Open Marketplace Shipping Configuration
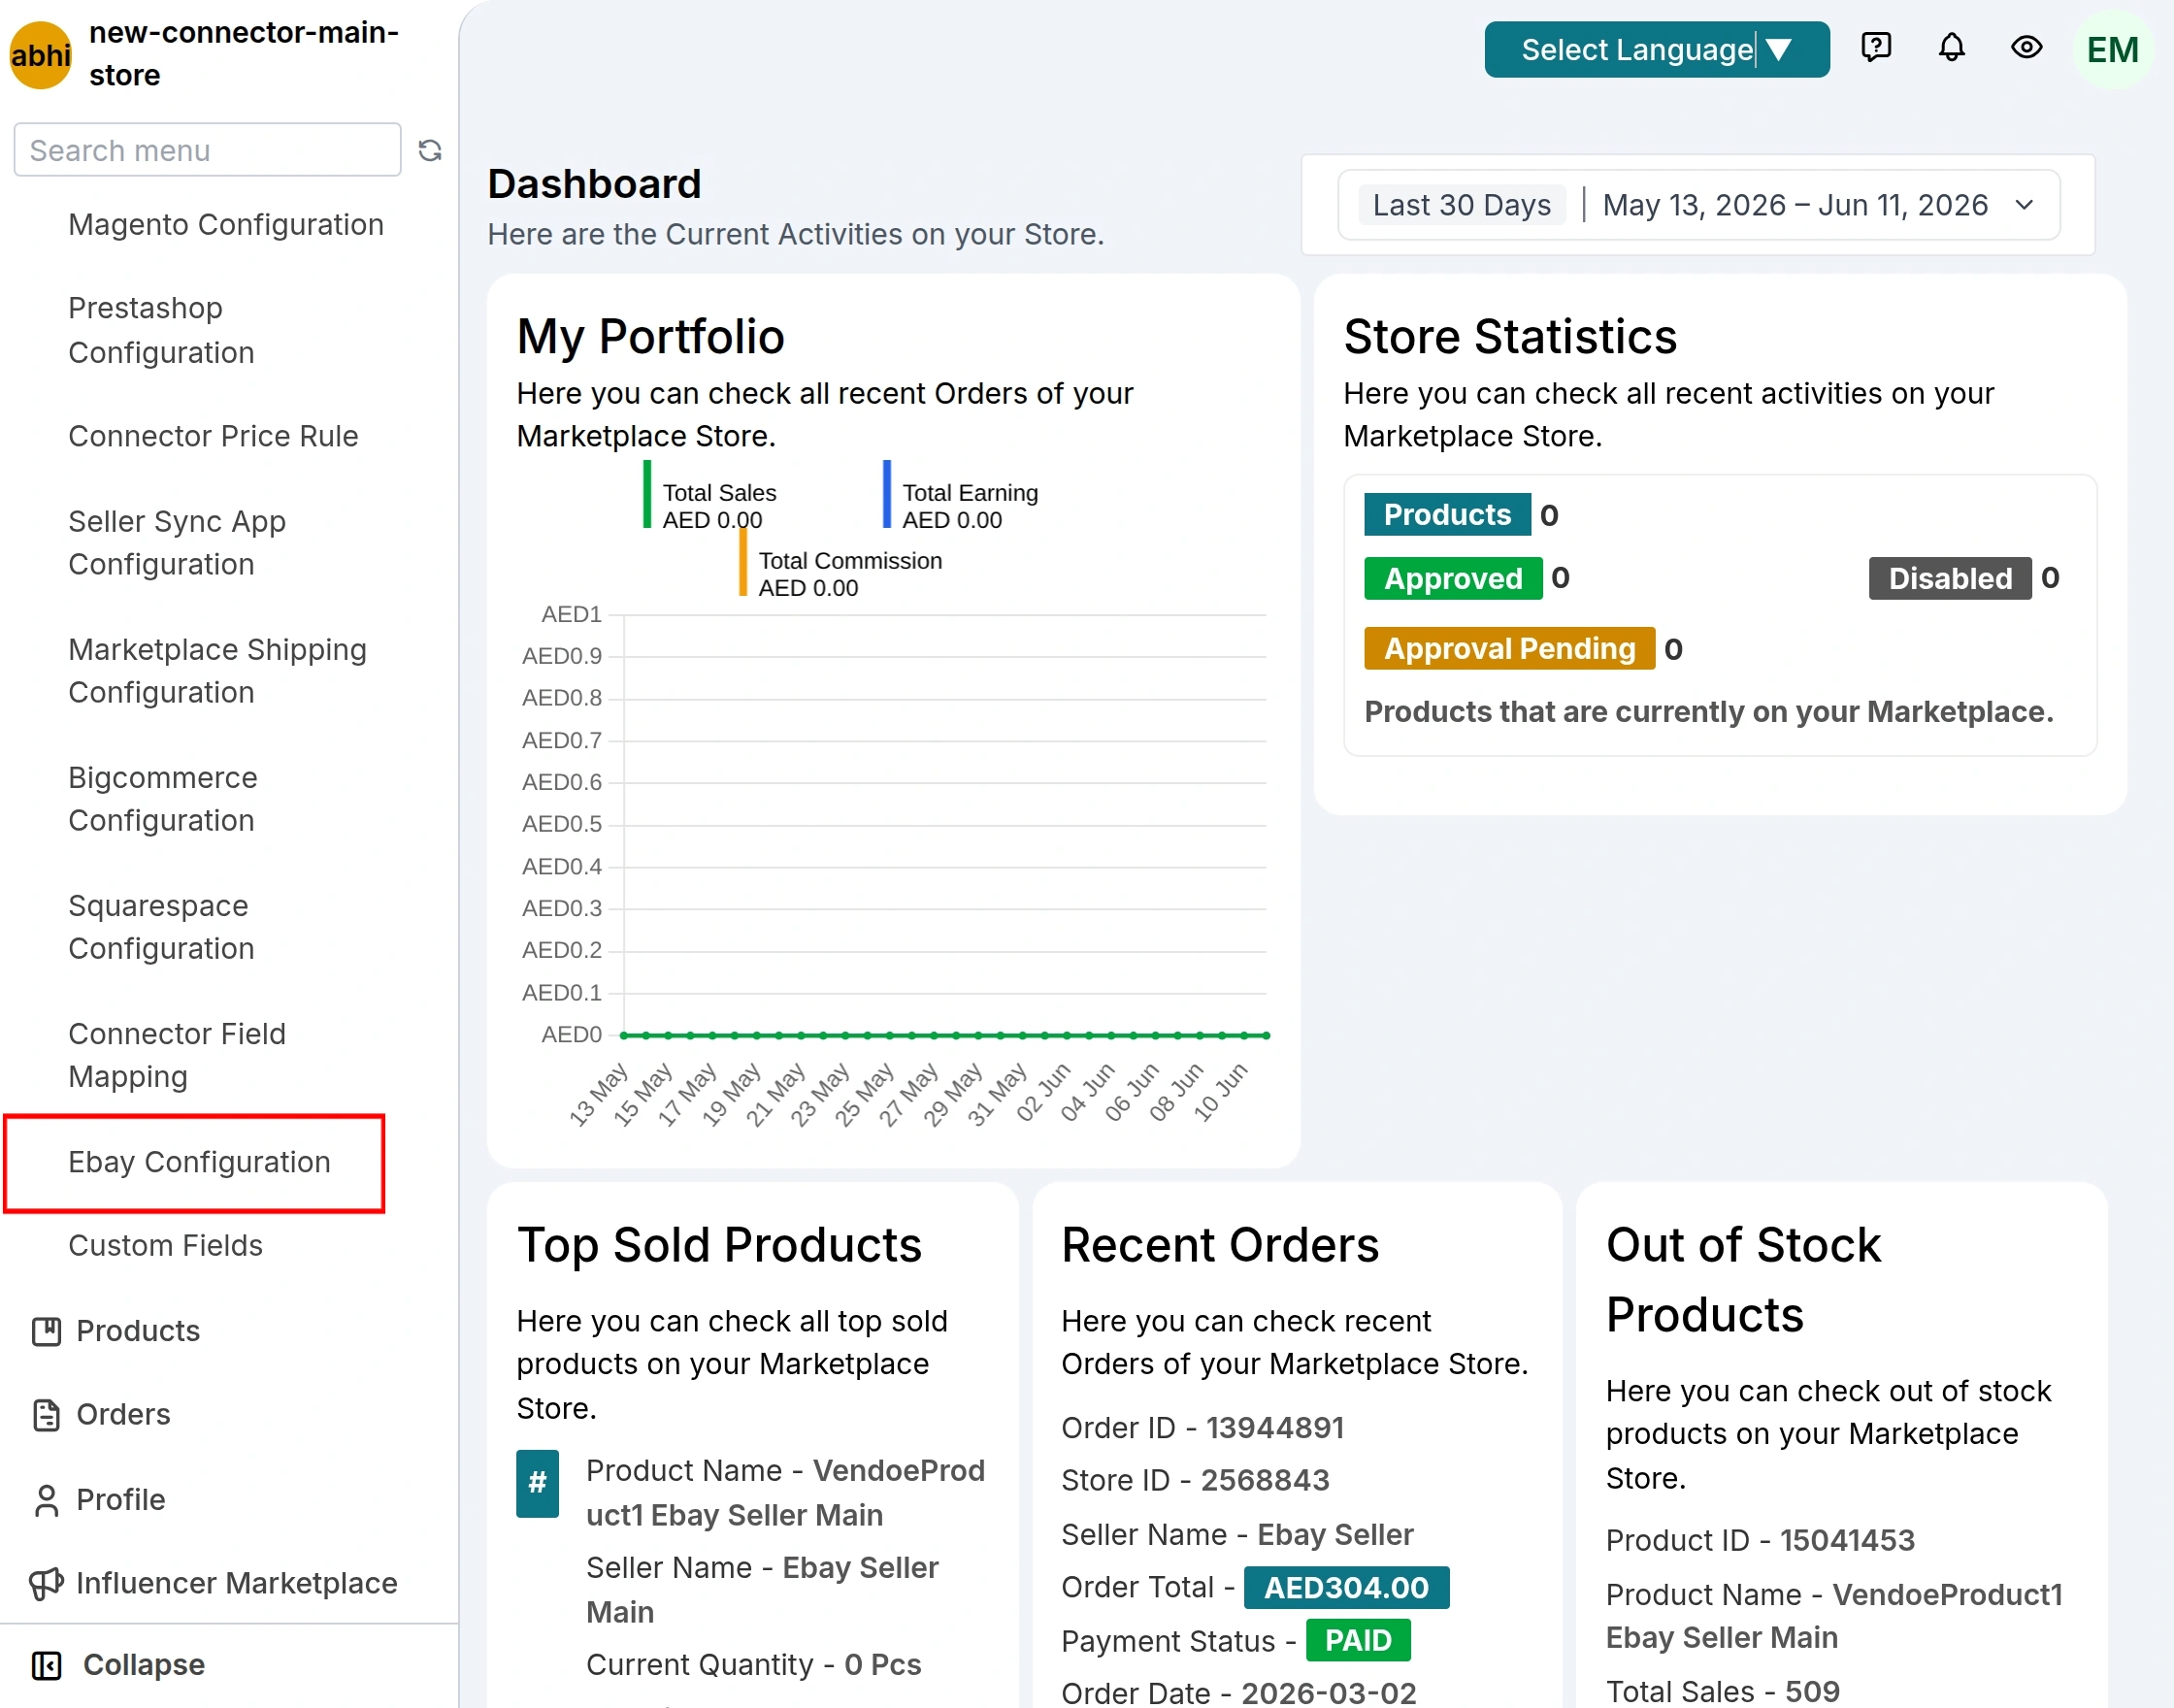 click(x=217, y=671)
